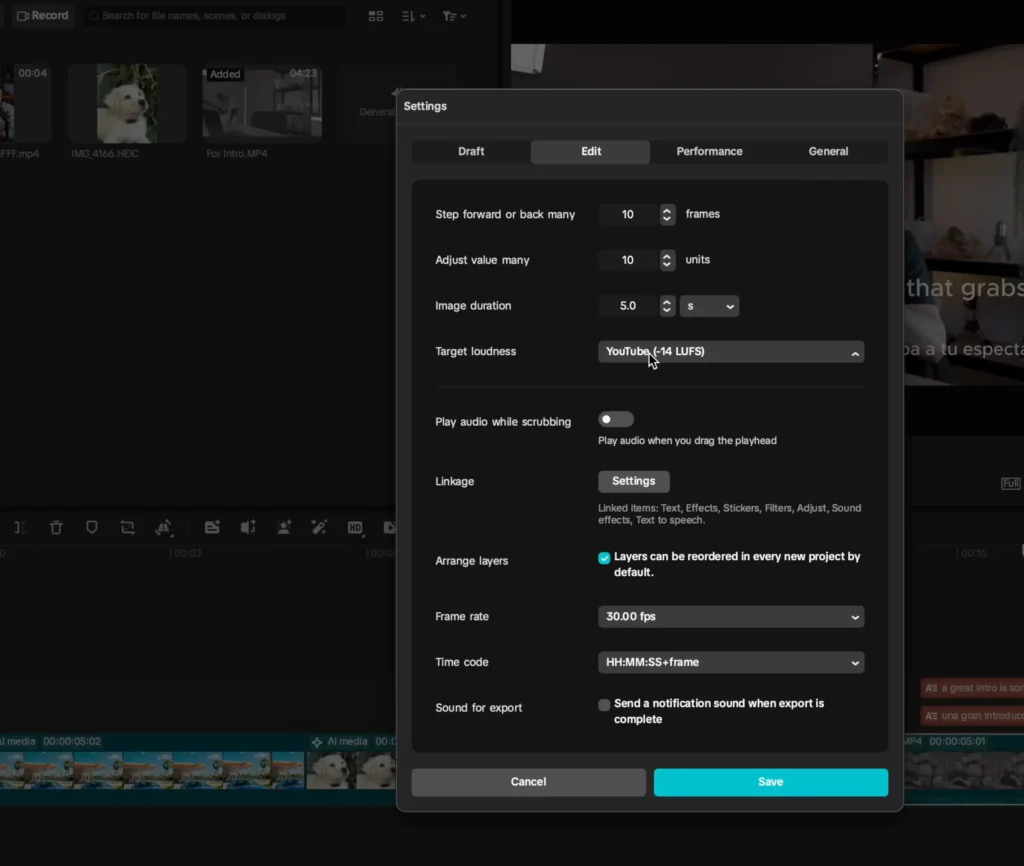
Task: Select the IMG_4166.HEIC puppy thumbnail
Action: coord(127,103)
